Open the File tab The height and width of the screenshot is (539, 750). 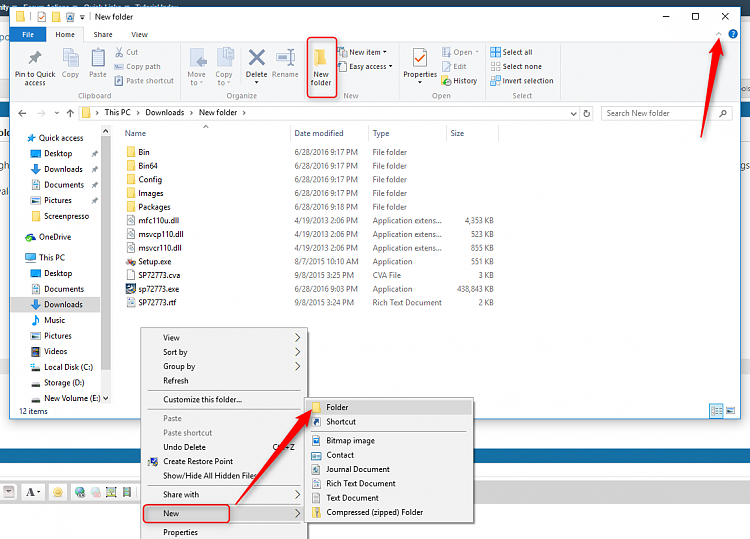(28, 34)
